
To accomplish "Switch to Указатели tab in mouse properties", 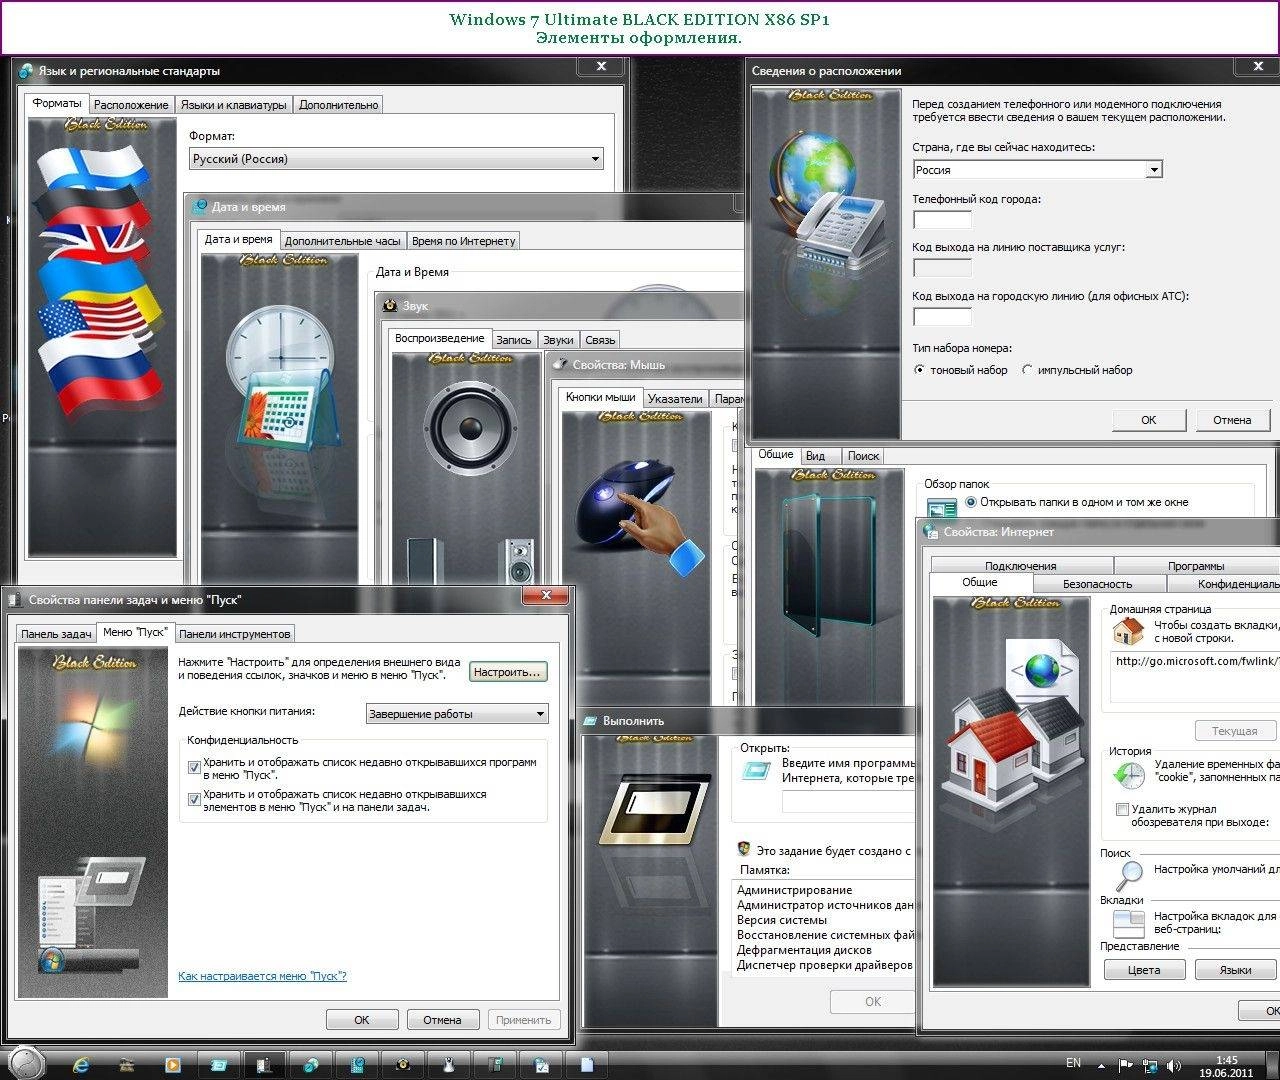I will click(x=675, y=399).
